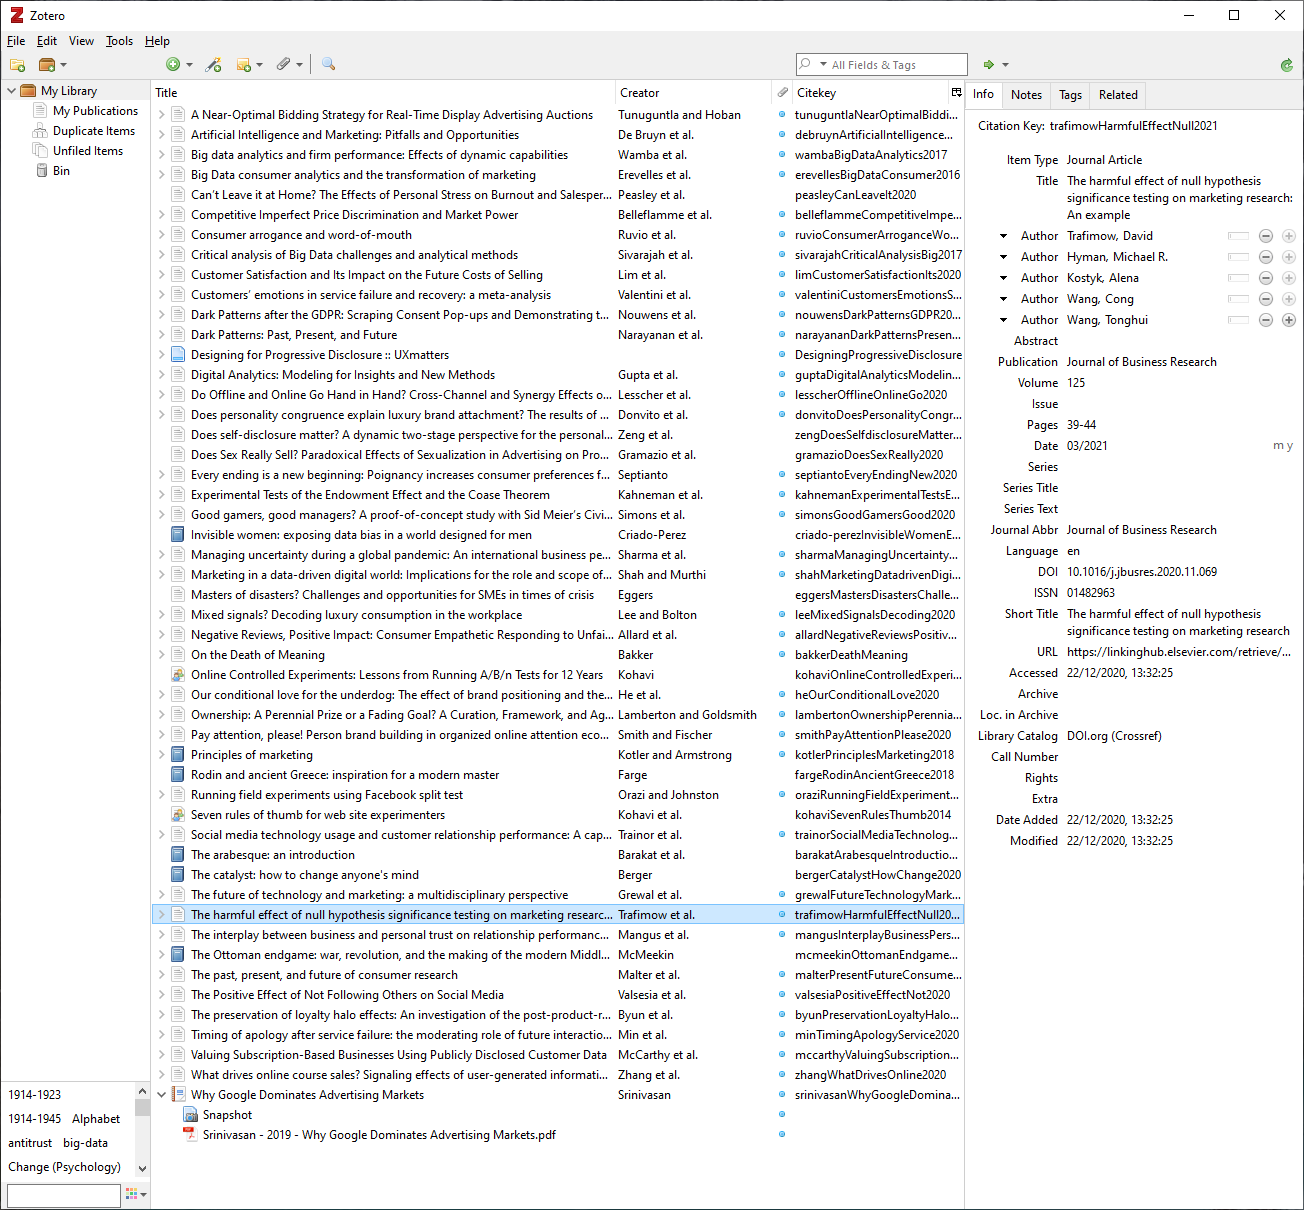Click the DOI field label link
Viewport: 1304px width, 1210px height.
[1047, 572]
